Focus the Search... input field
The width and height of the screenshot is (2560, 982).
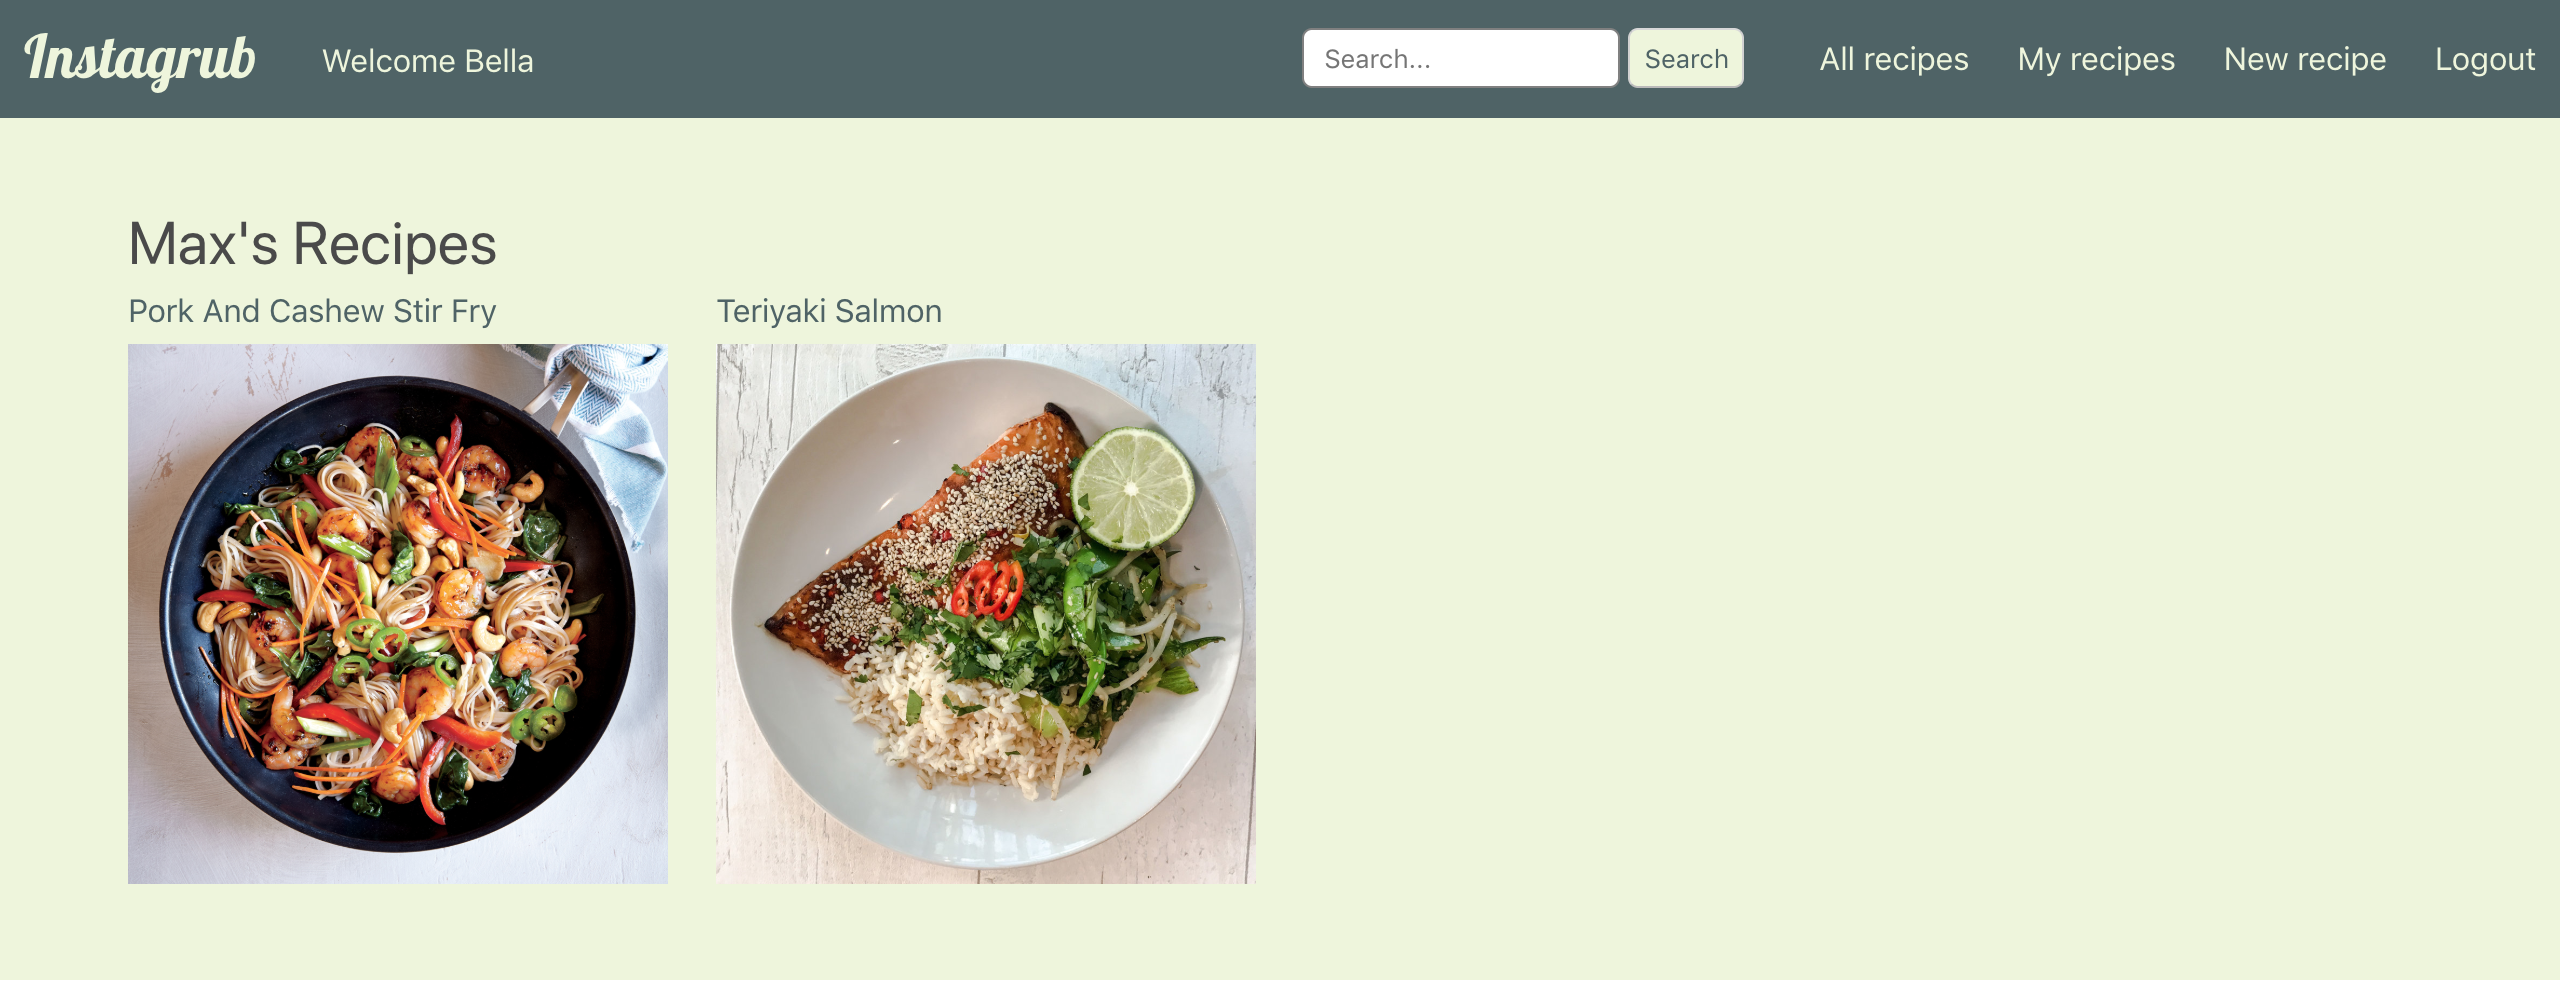pos(1460,58)
